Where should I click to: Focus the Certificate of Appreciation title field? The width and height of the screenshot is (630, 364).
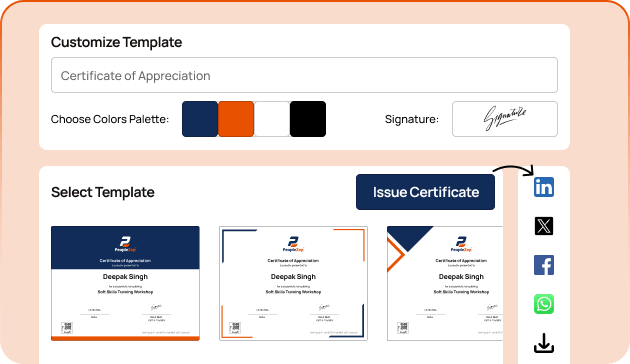304,75
